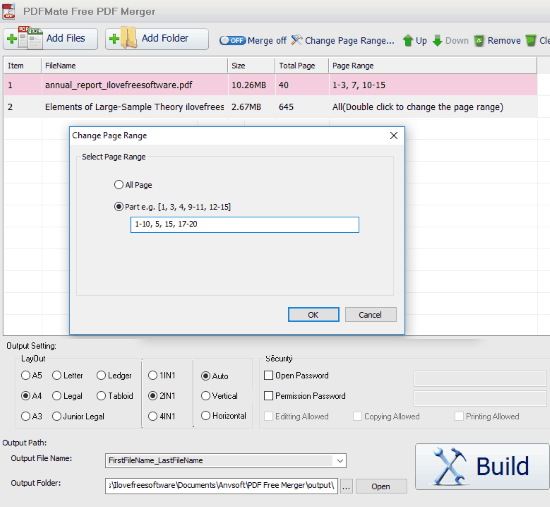Click the Build button
Screen dimensions: 550x507
(x=482, y=466)
